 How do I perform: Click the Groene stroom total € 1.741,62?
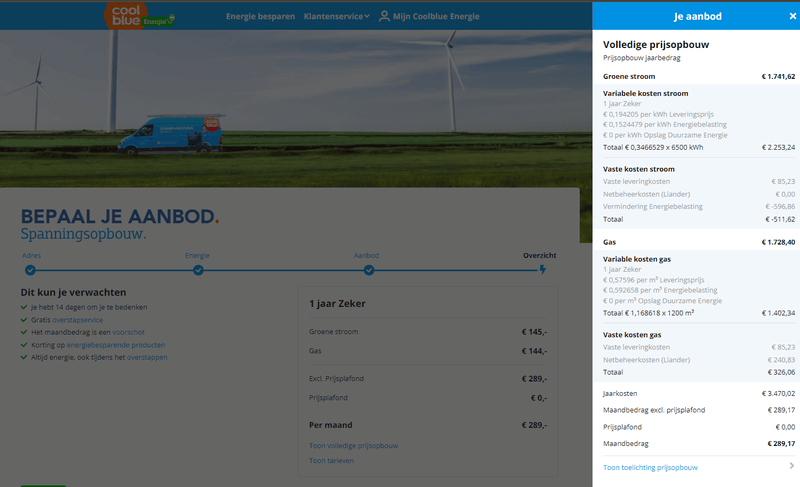778,76
